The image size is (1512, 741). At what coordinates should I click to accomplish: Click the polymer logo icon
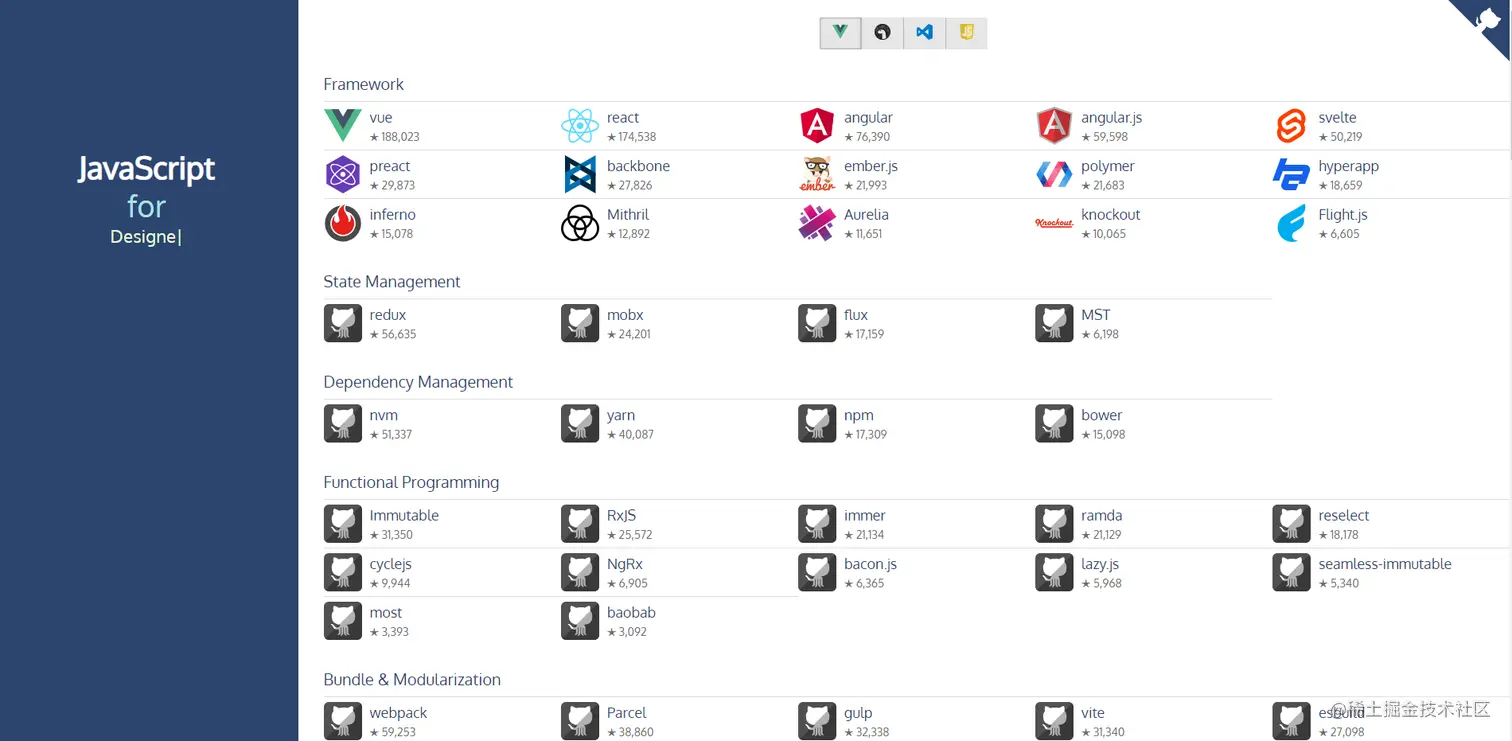[1054, 175]
